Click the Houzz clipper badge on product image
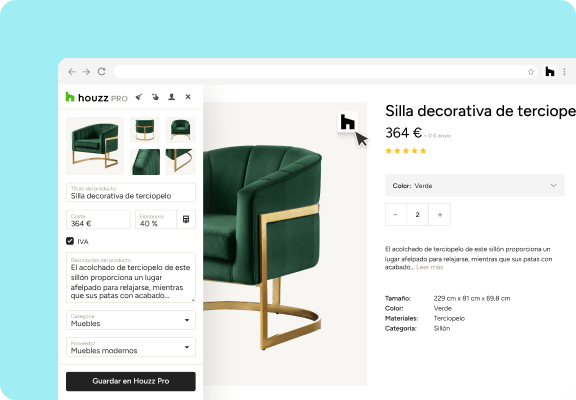 coord(348,122)
